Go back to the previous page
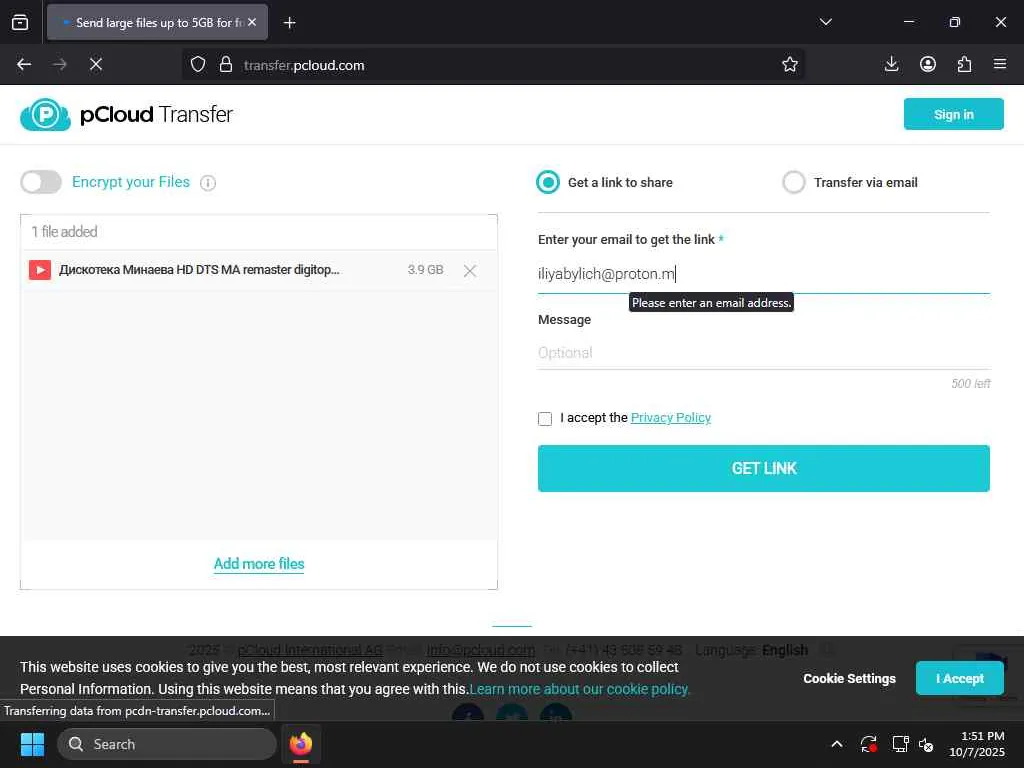 point(24,64)
